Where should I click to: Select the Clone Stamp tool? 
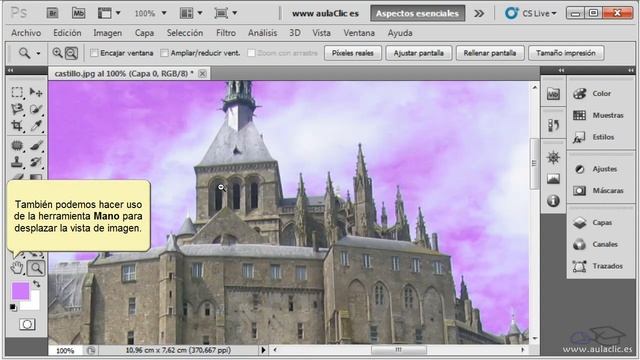pos(17,162)
